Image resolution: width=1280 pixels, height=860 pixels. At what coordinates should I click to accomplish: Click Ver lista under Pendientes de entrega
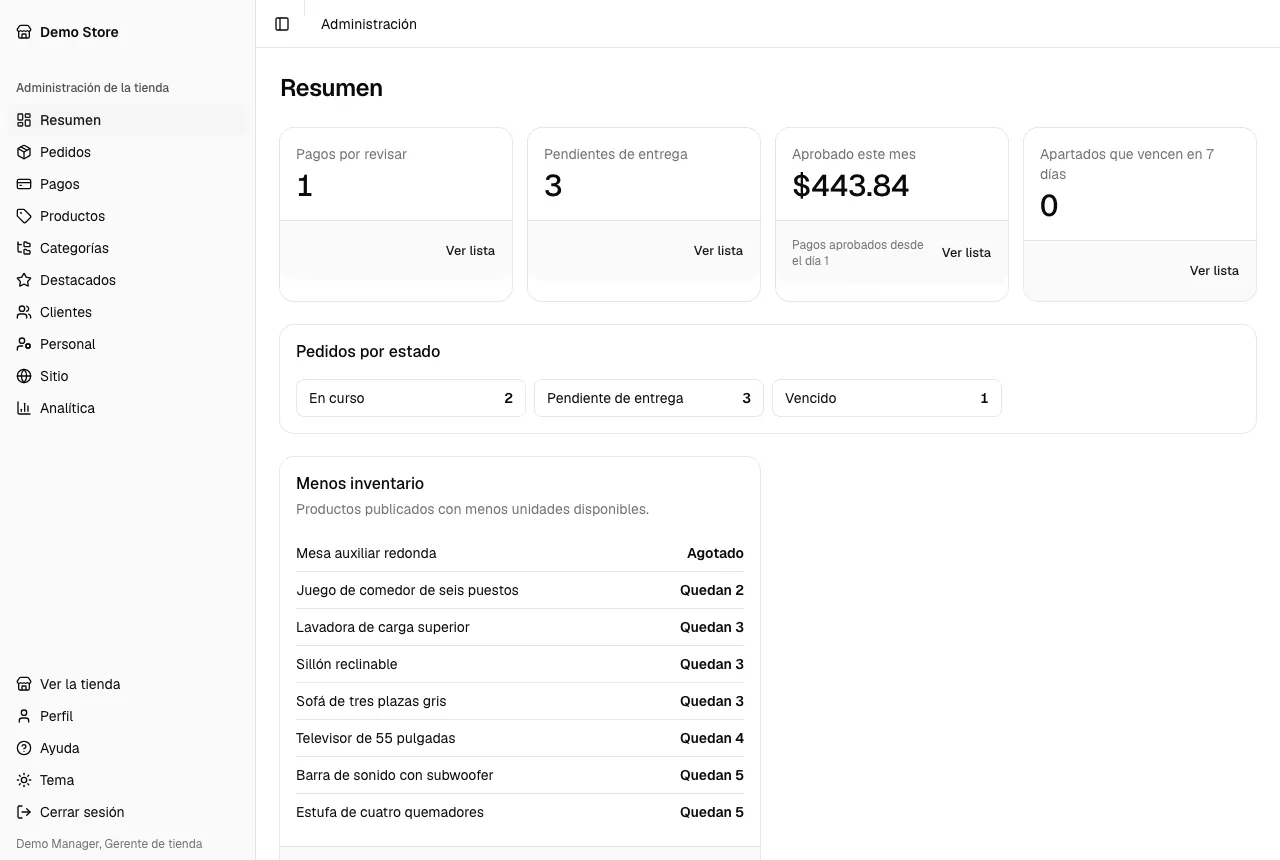[x=718, y=251]
